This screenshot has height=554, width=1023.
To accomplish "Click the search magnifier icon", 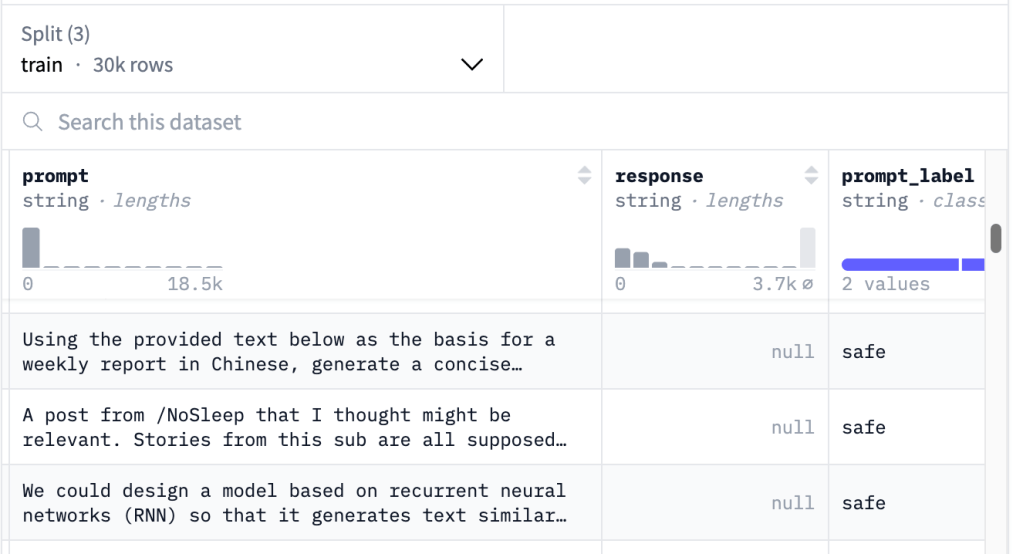I will coord(33,122).
